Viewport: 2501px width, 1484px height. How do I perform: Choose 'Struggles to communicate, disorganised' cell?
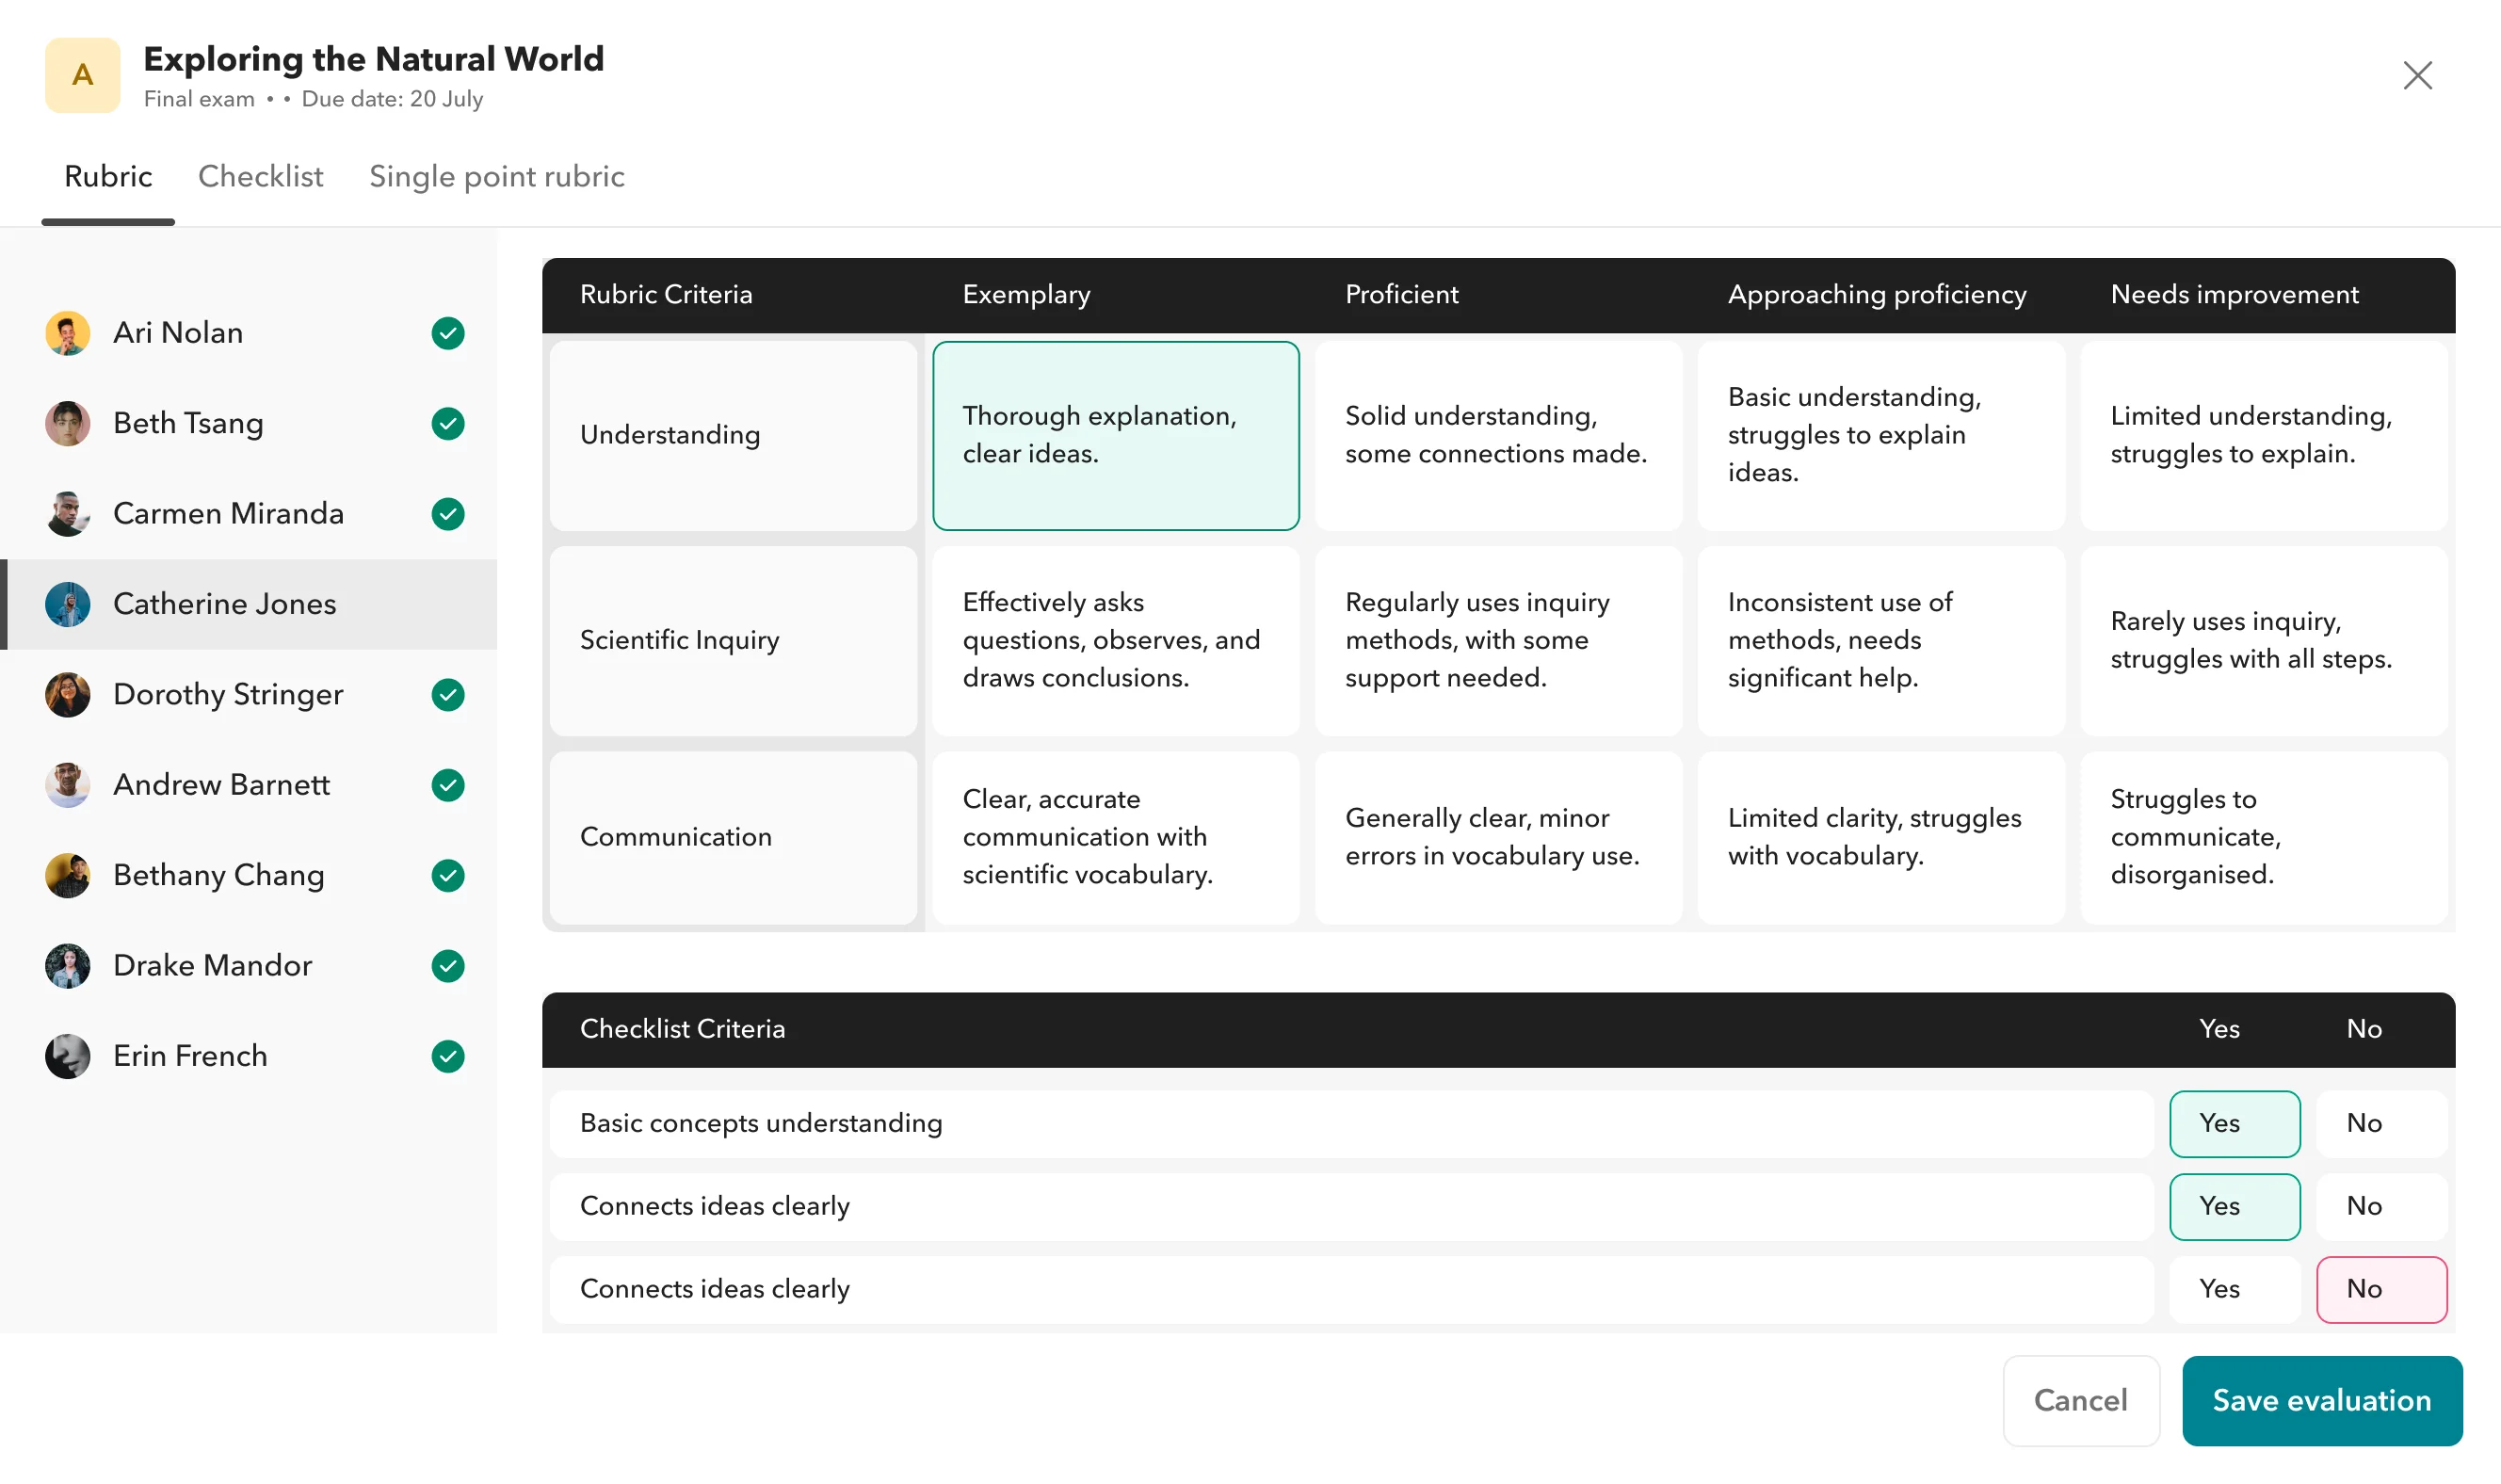(x=2264, y=838)
